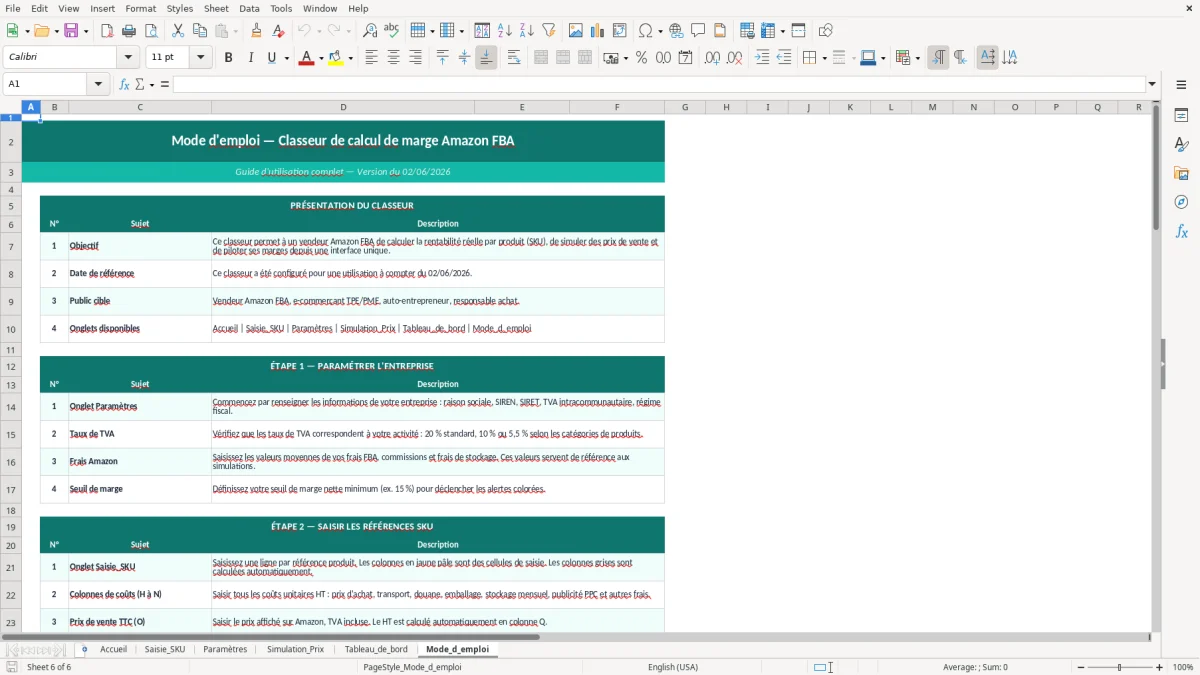
Task: Run the spelling check
Action: [x=392, y=31]
